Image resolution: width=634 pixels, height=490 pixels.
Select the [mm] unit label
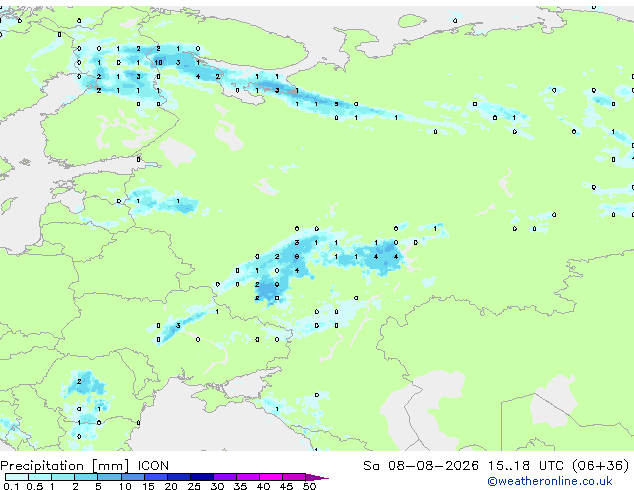click(x=110, y=466)
